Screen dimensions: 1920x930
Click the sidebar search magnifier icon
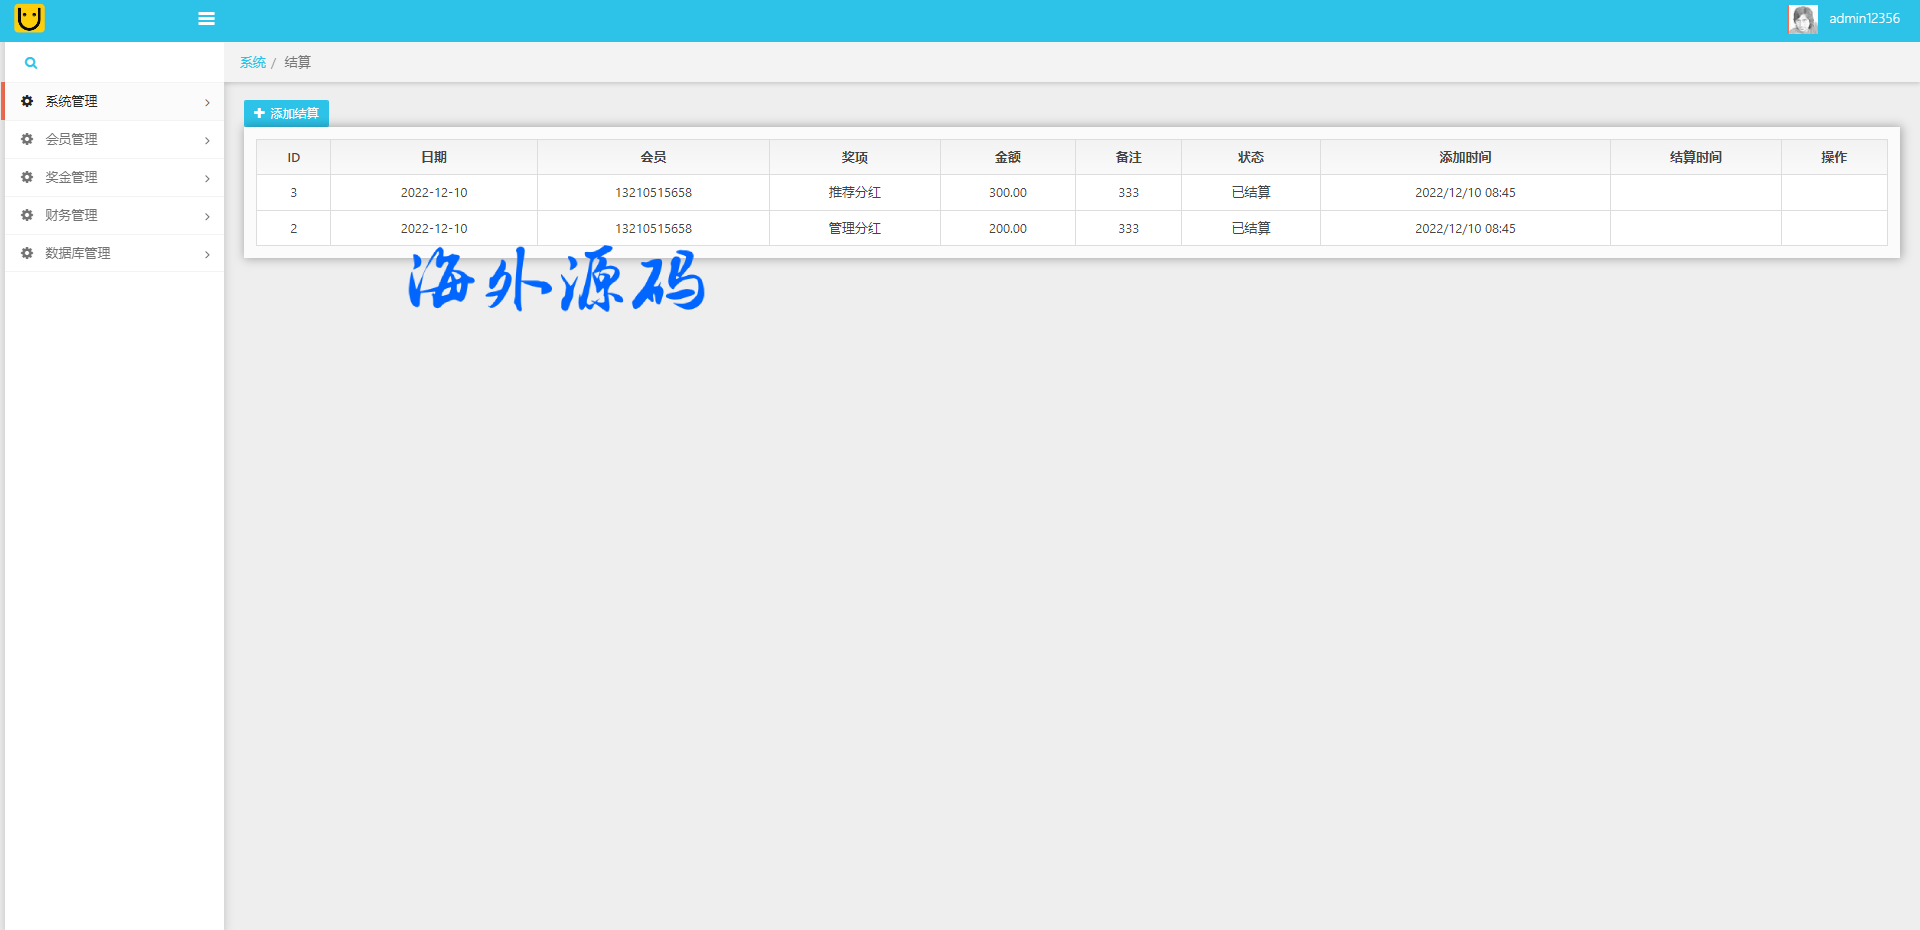click(x=31, y=63)
